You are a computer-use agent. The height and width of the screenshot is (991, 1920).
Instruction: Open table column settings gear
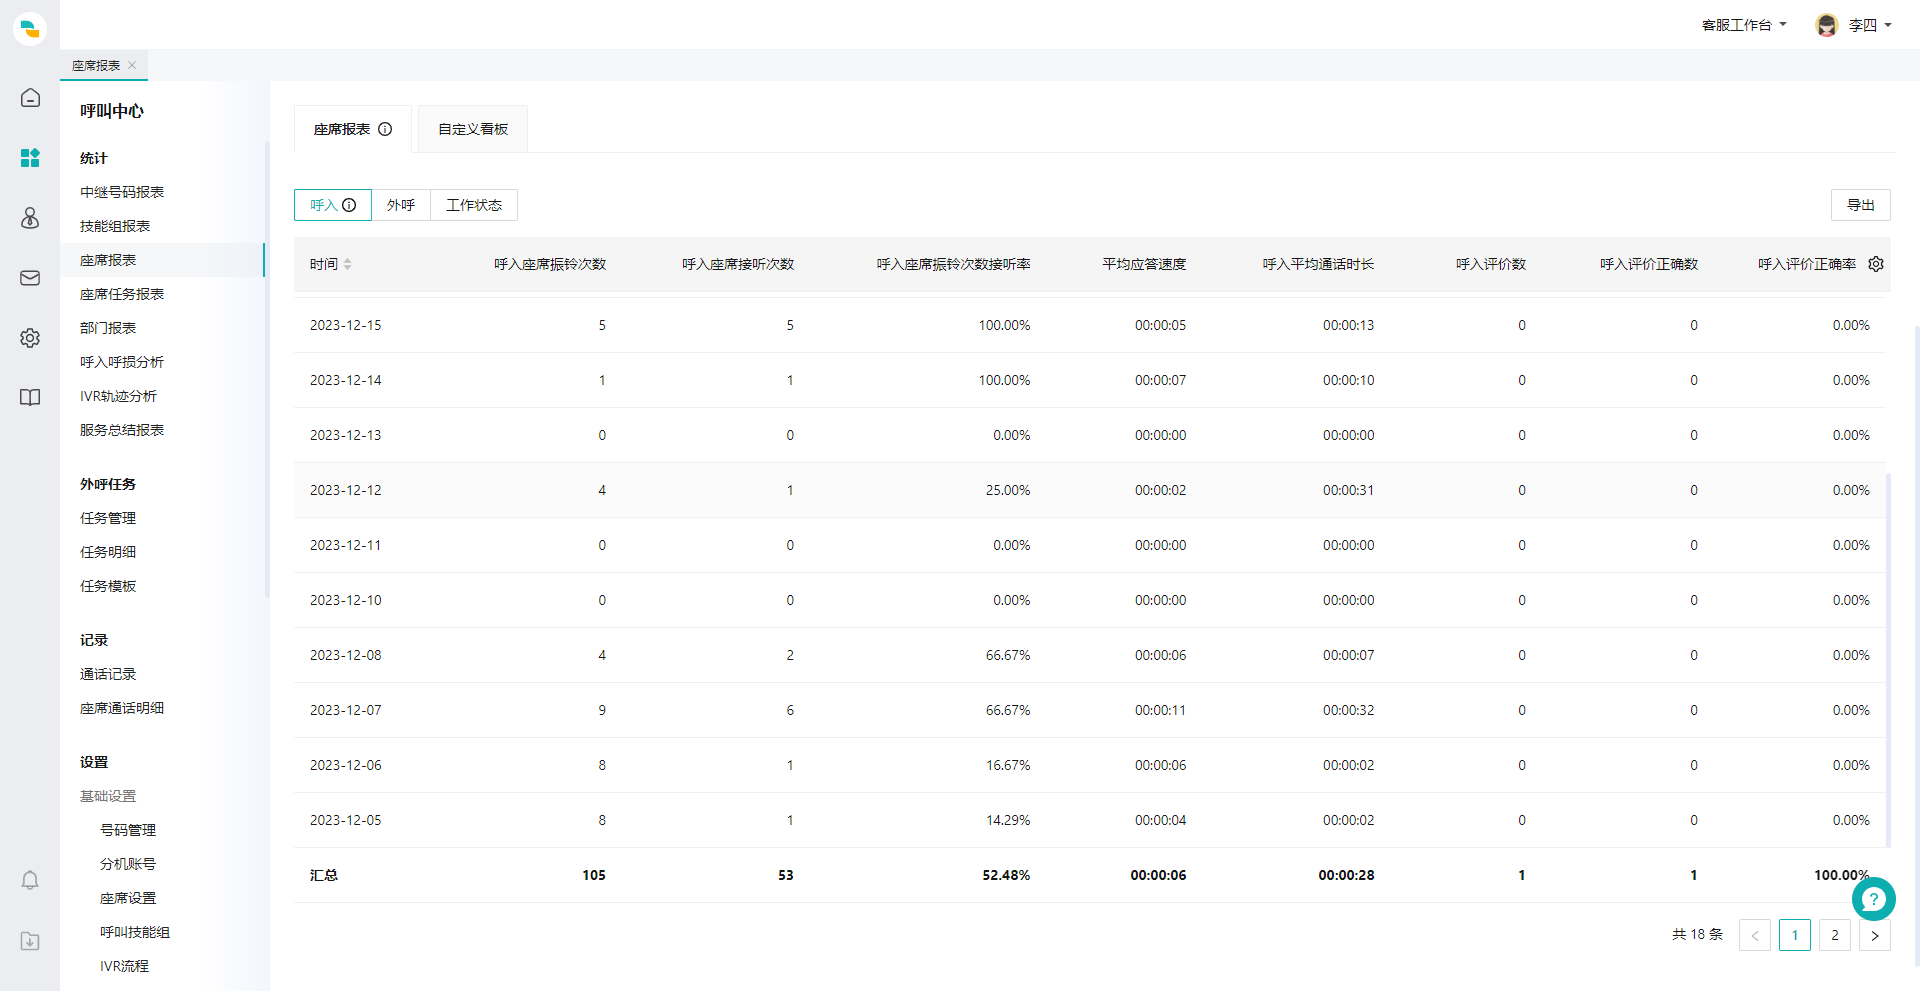(x=1876, y=264)
